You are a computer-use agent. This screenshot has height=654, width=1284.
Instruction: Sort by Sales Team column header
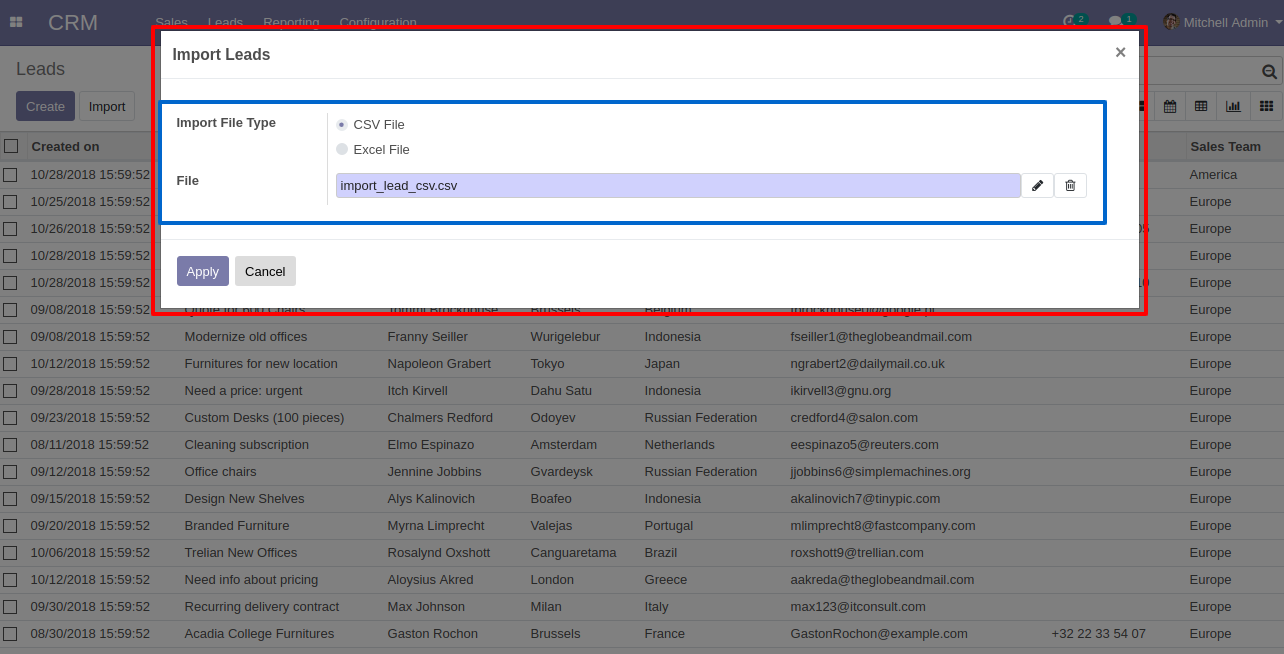[x=1225, y=146]
